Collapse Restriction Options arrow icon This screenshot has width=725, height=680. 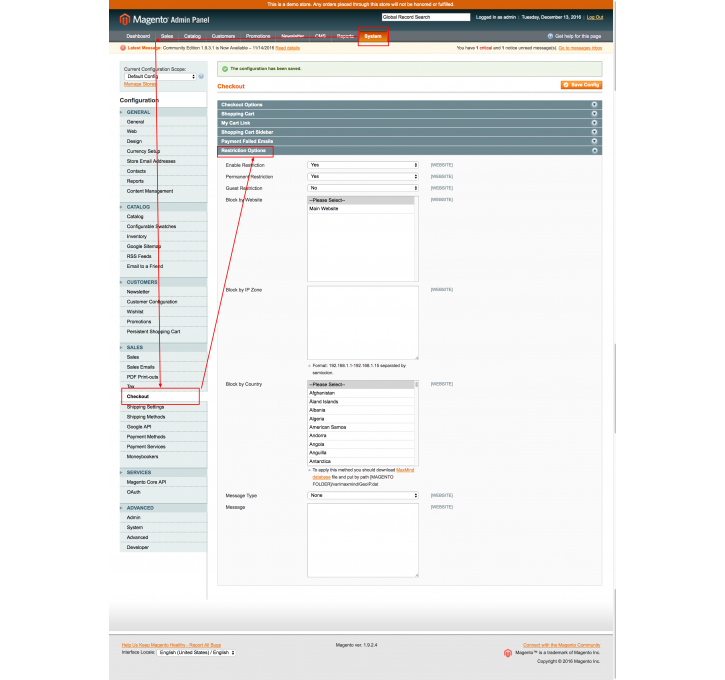(x=594, y=151)
